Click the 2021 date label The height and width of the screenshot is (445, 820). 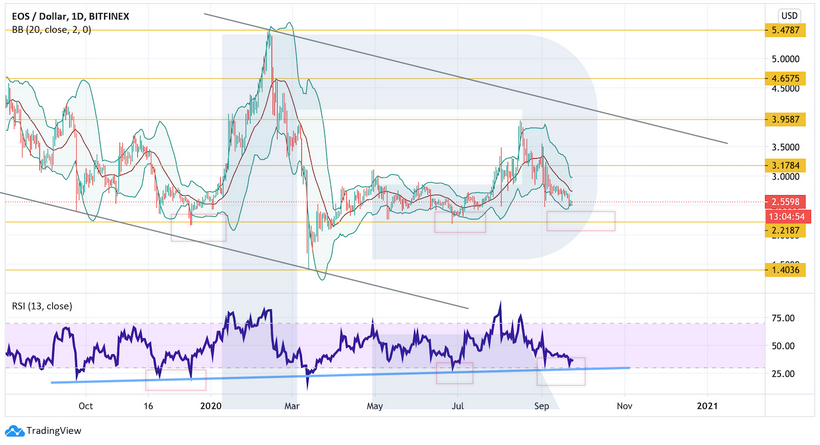(x=708, y=406)
